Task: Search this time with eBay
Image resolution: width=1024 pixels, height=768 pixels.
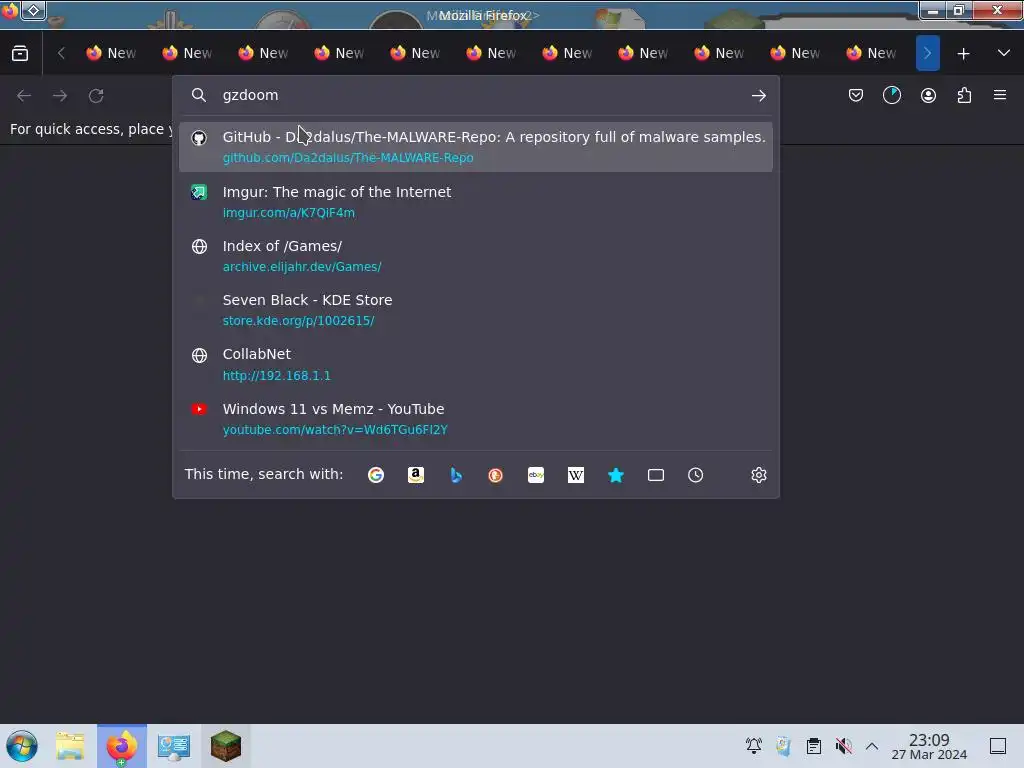Action: 536,475
